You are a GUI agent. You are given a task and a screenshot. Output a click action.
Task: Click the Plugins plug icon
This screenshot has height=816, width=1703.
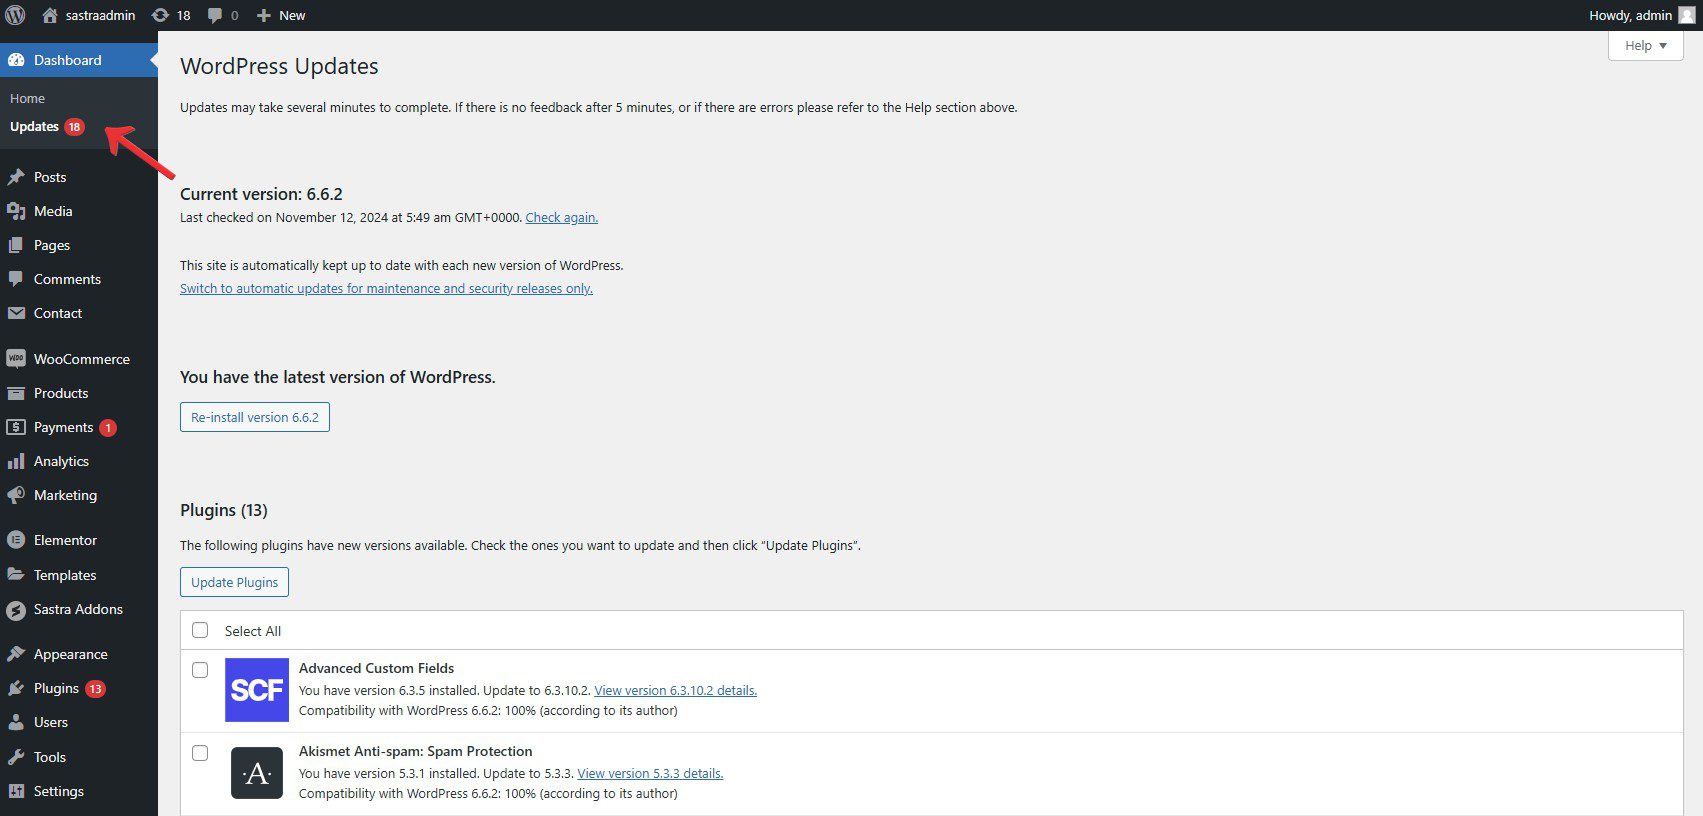pos(16,688)
